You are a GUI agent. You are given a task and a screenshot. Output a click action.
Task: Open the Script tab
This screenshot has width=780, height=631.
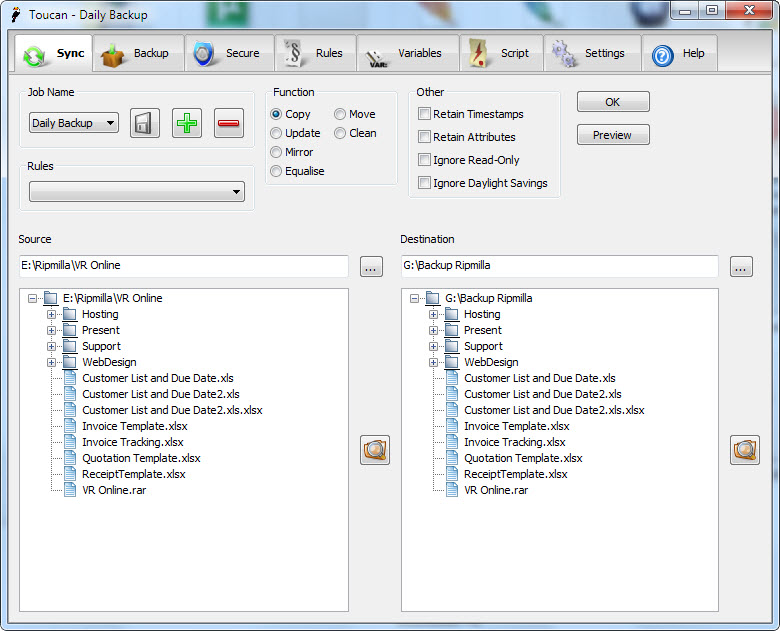coord(502,54)
